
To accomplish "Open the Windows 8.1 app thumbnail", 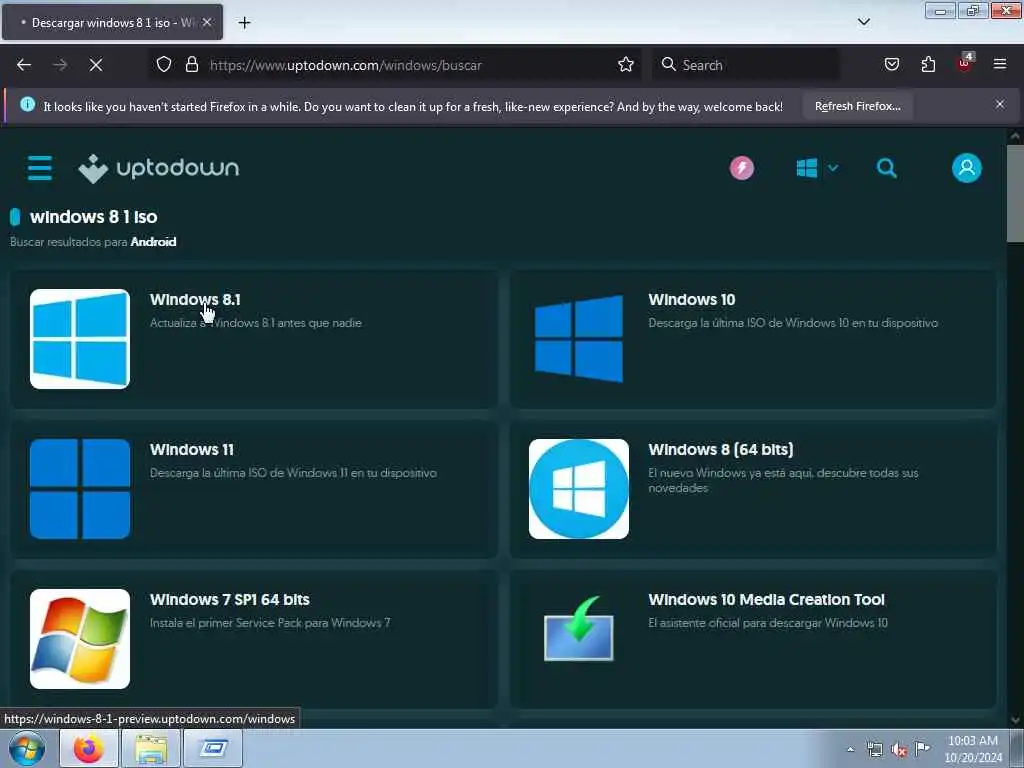I will click(80, 339).
